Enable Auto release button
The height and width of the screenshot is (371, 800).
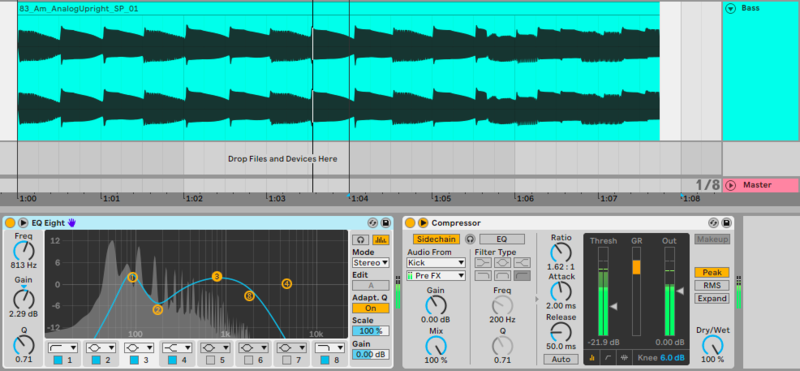[561, 359]
